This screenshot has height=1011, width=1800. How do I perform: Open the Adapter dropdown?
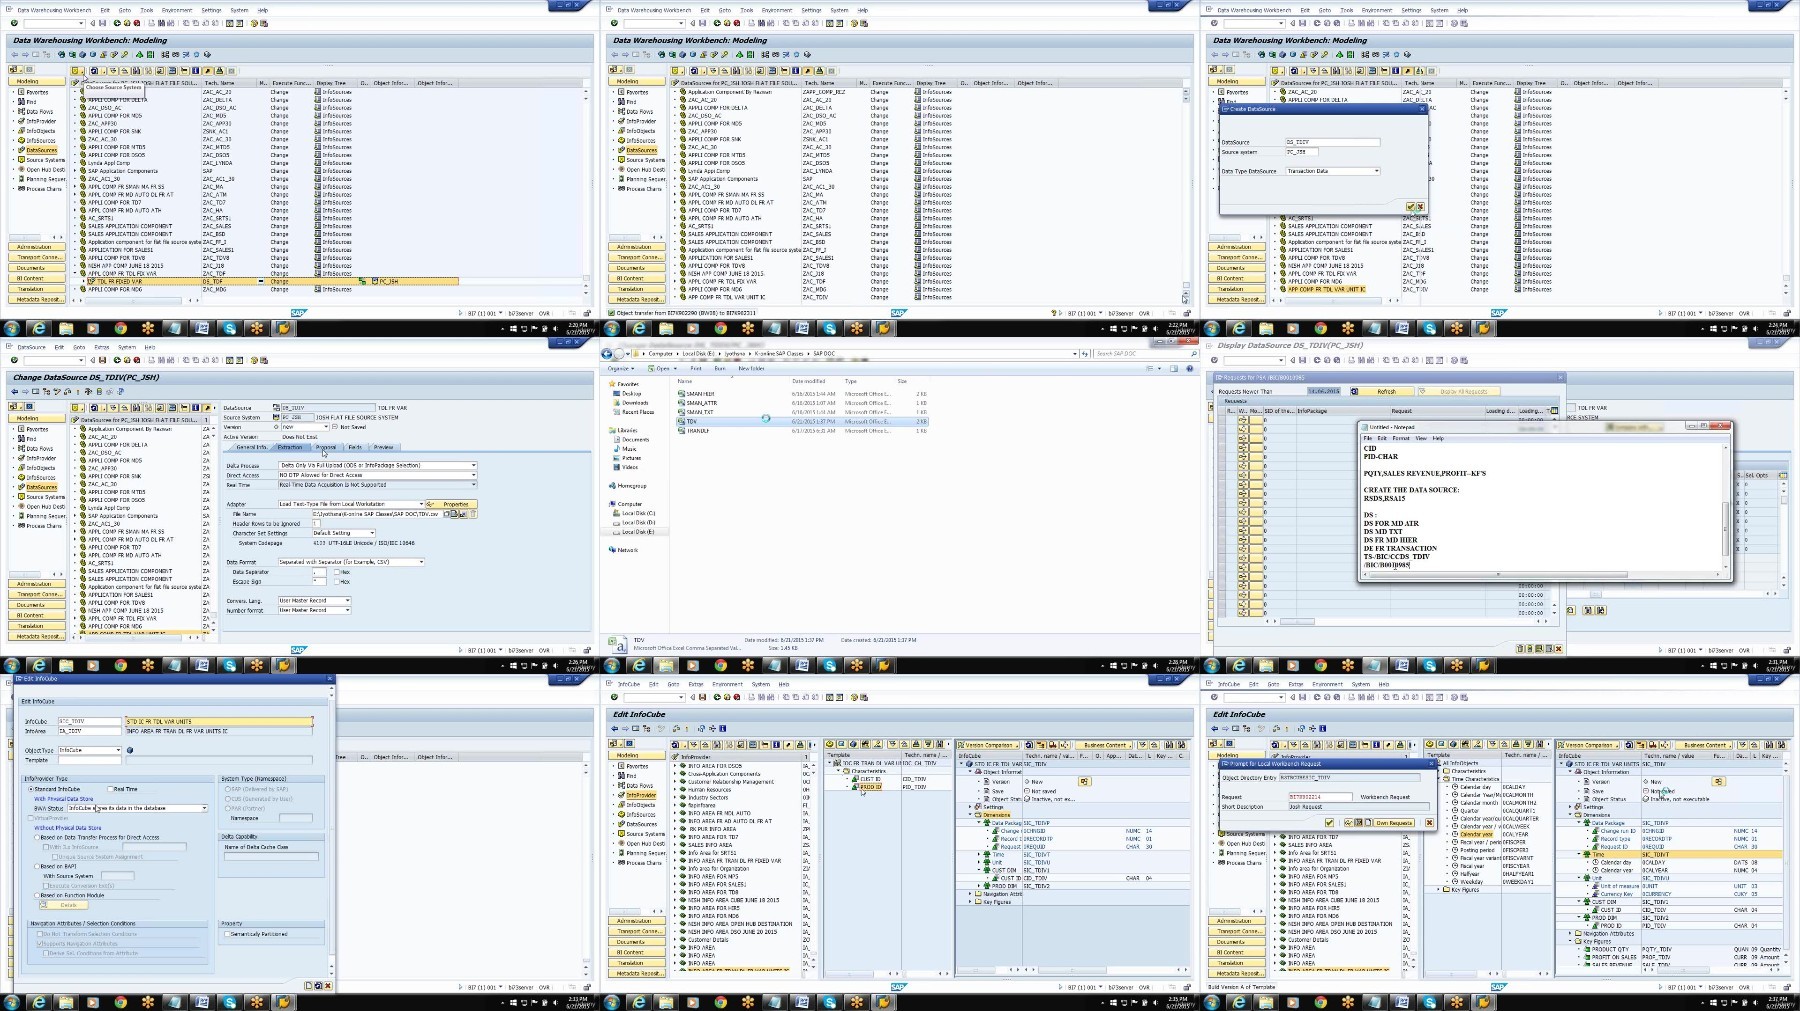421,504
